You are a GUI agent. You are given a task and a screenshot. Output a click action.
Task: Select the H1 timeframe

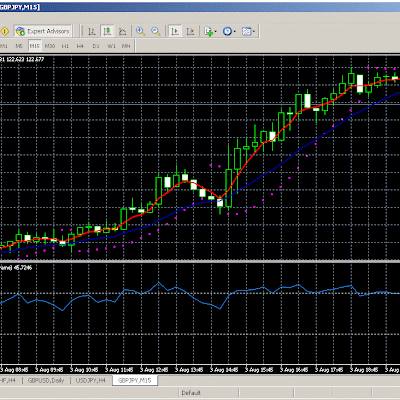(x=65, y=46)
